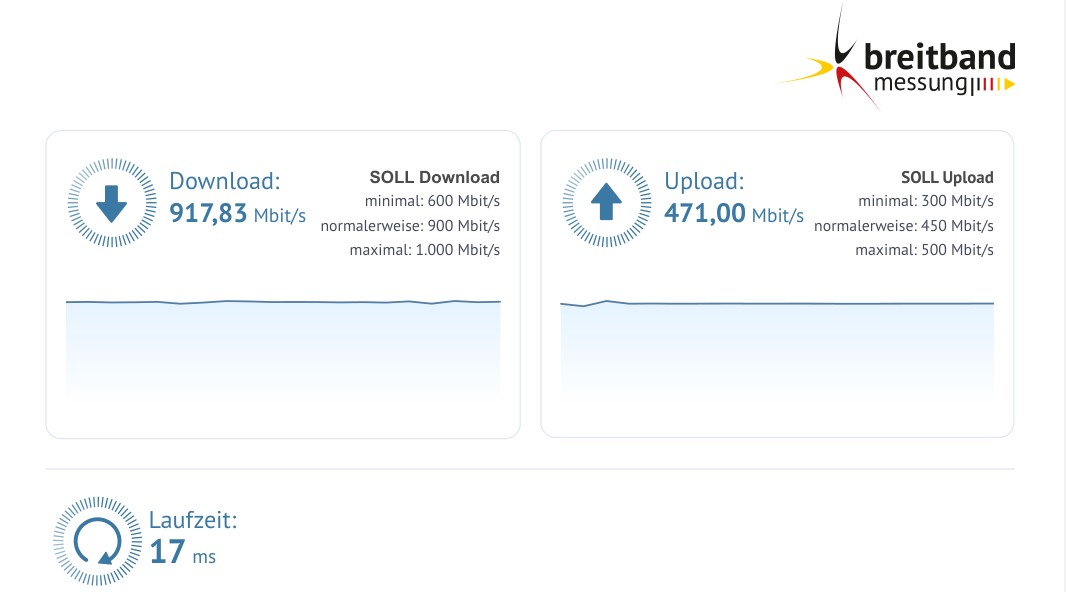Click minimal: 600 Mbit/s download line
The image size is (1066, 592).
pyautogui.click(x=432, y=201)
